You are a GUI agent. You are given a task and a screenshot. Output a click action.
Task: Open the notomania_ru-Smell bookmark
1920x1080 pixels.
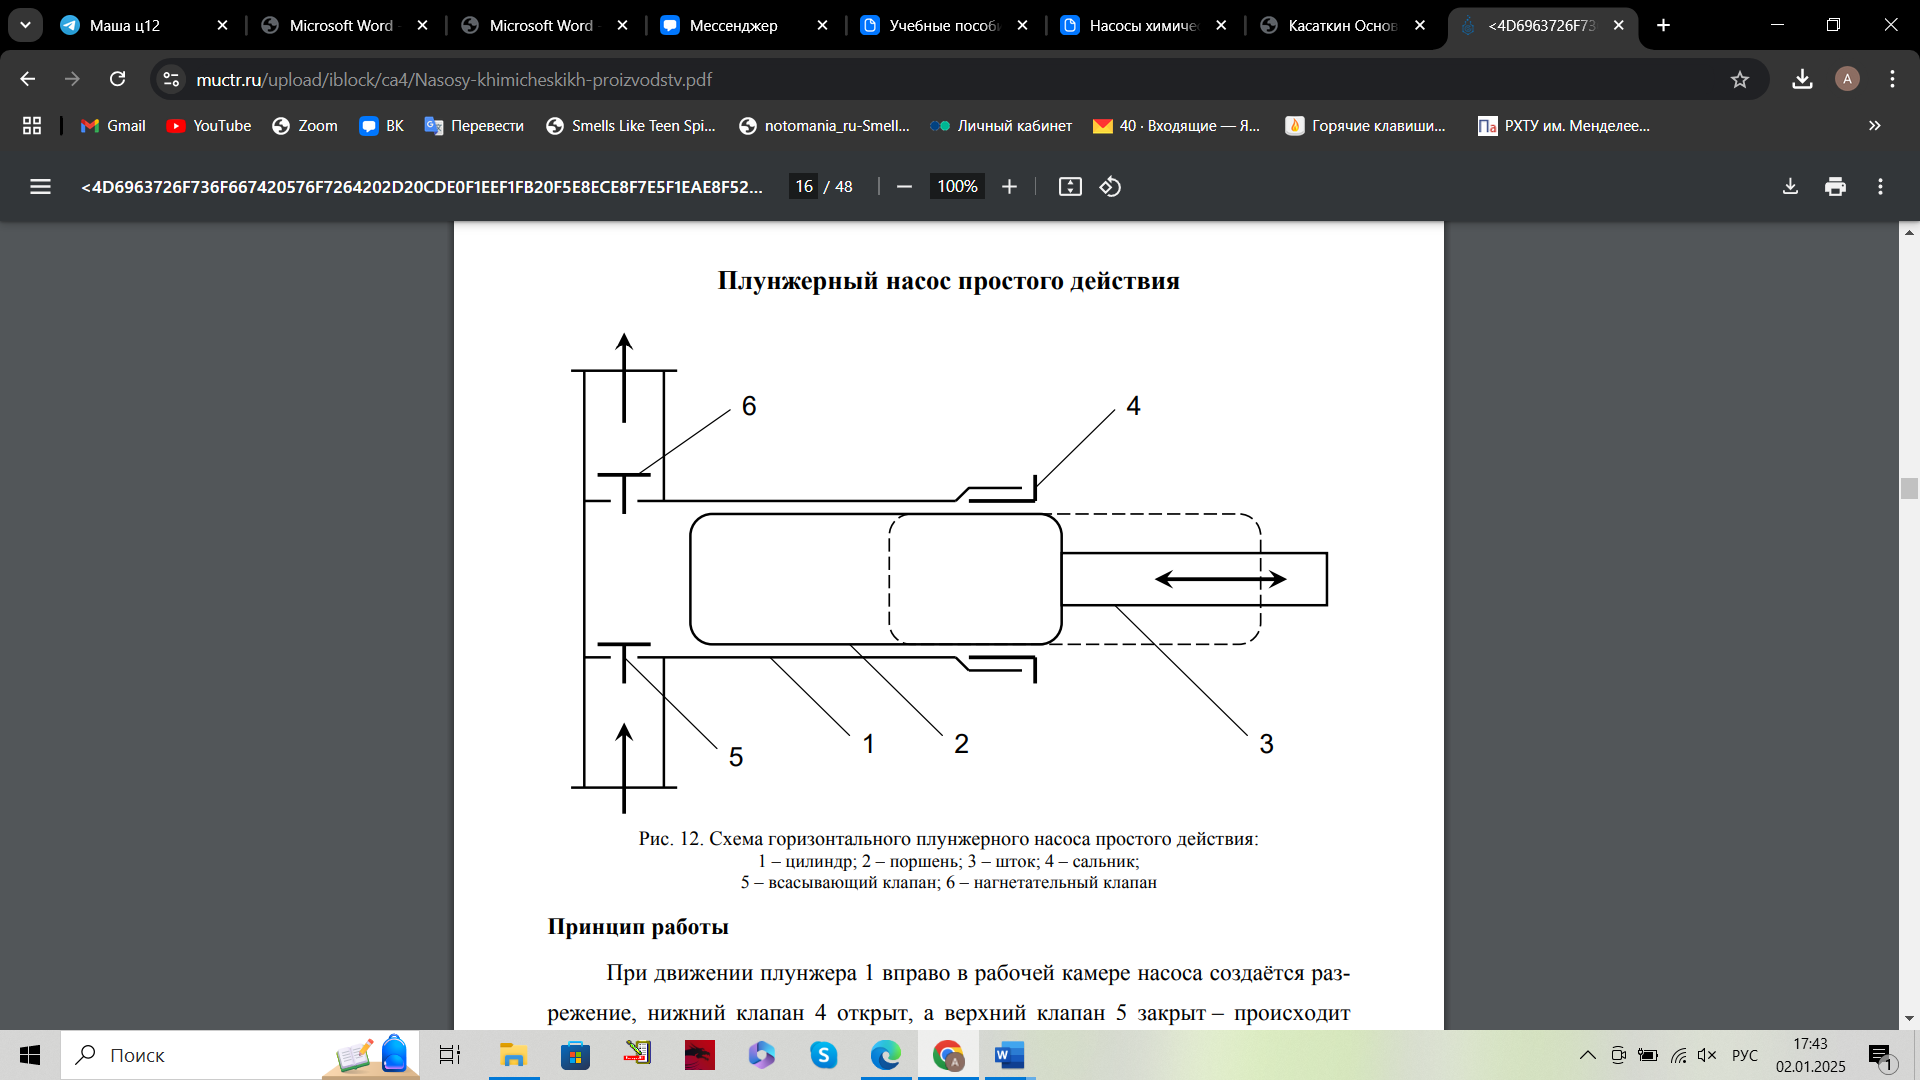(x=824, y=125)
